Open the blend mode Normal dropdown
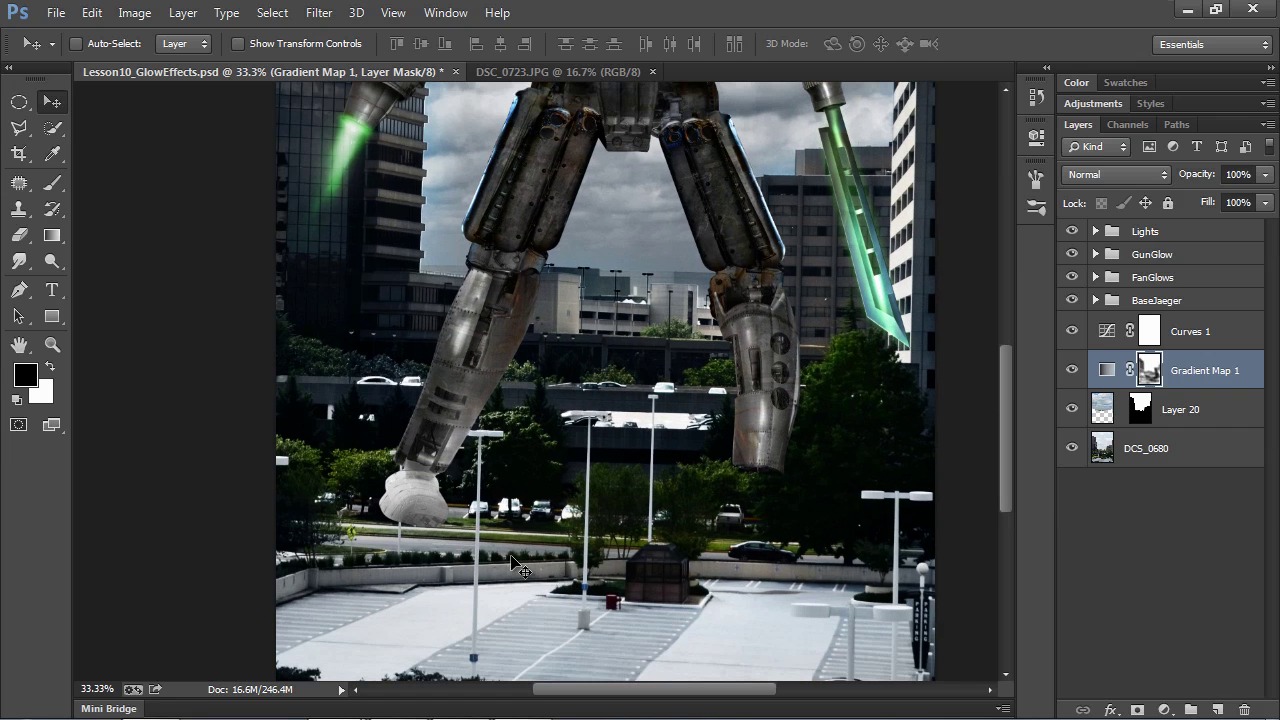The height and width of the screenshot is (720, 1280). pos(1115,175)
